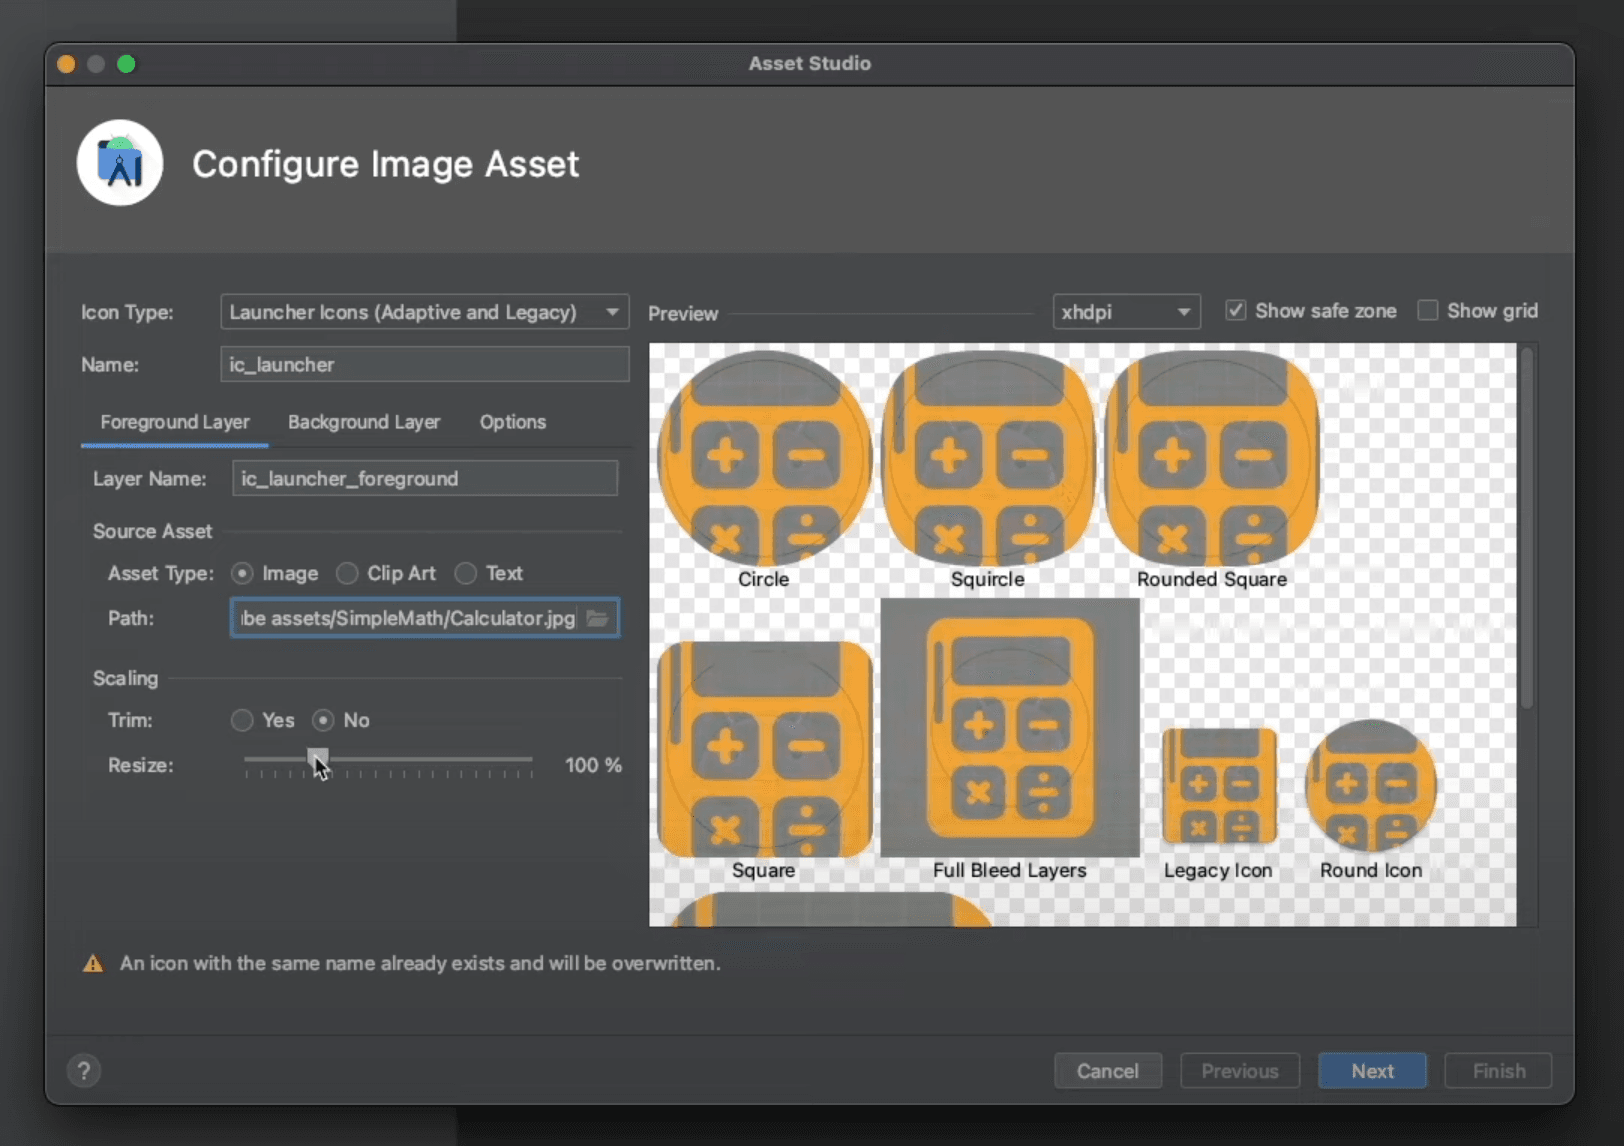
Task: Open the Icon Type dropdown
Action: tap(424, 311)
